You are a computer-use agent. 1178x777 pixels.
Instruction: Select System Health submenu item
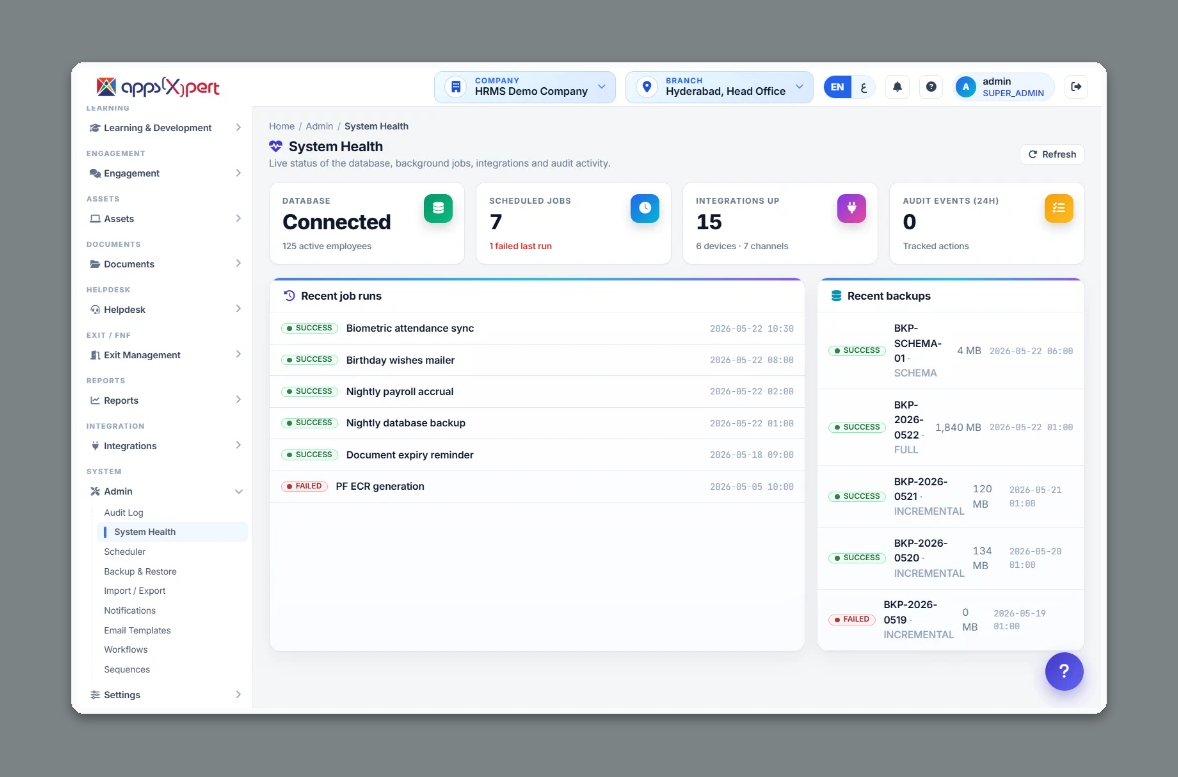[172, 532]
